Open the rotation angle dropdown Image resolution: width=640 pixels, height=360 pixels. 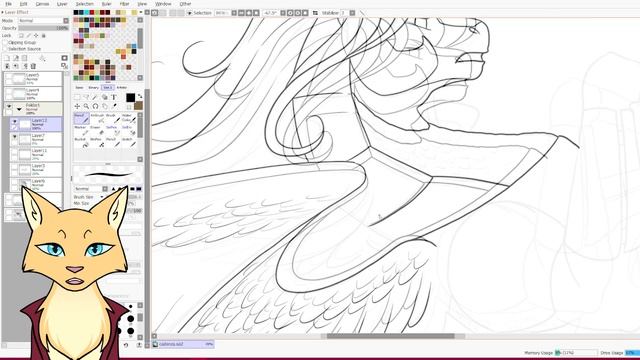tap(282, 13)
